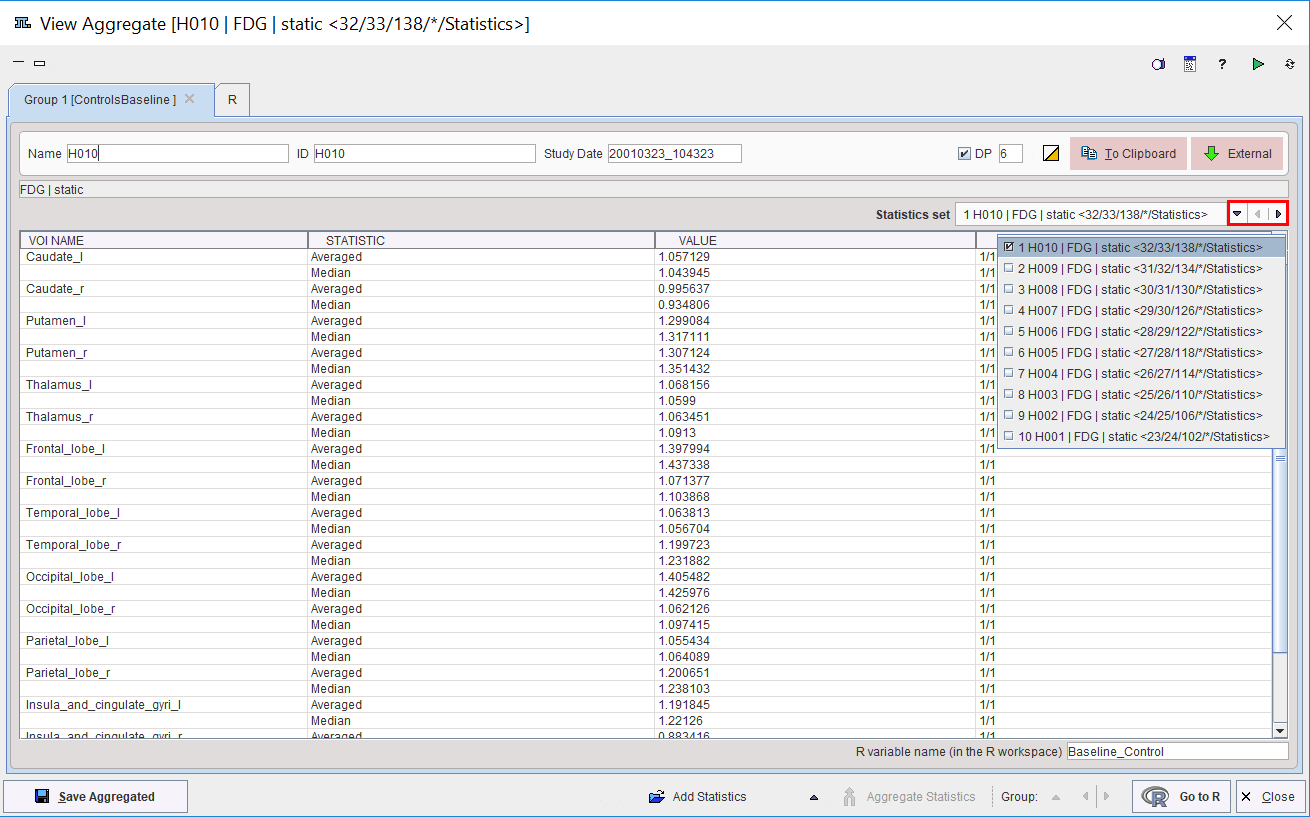Click the Name input field with H010

(x=177, y=153)
